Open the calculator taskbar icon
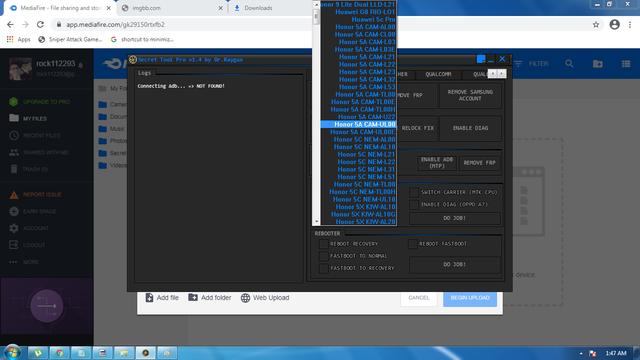 [102, 353]
